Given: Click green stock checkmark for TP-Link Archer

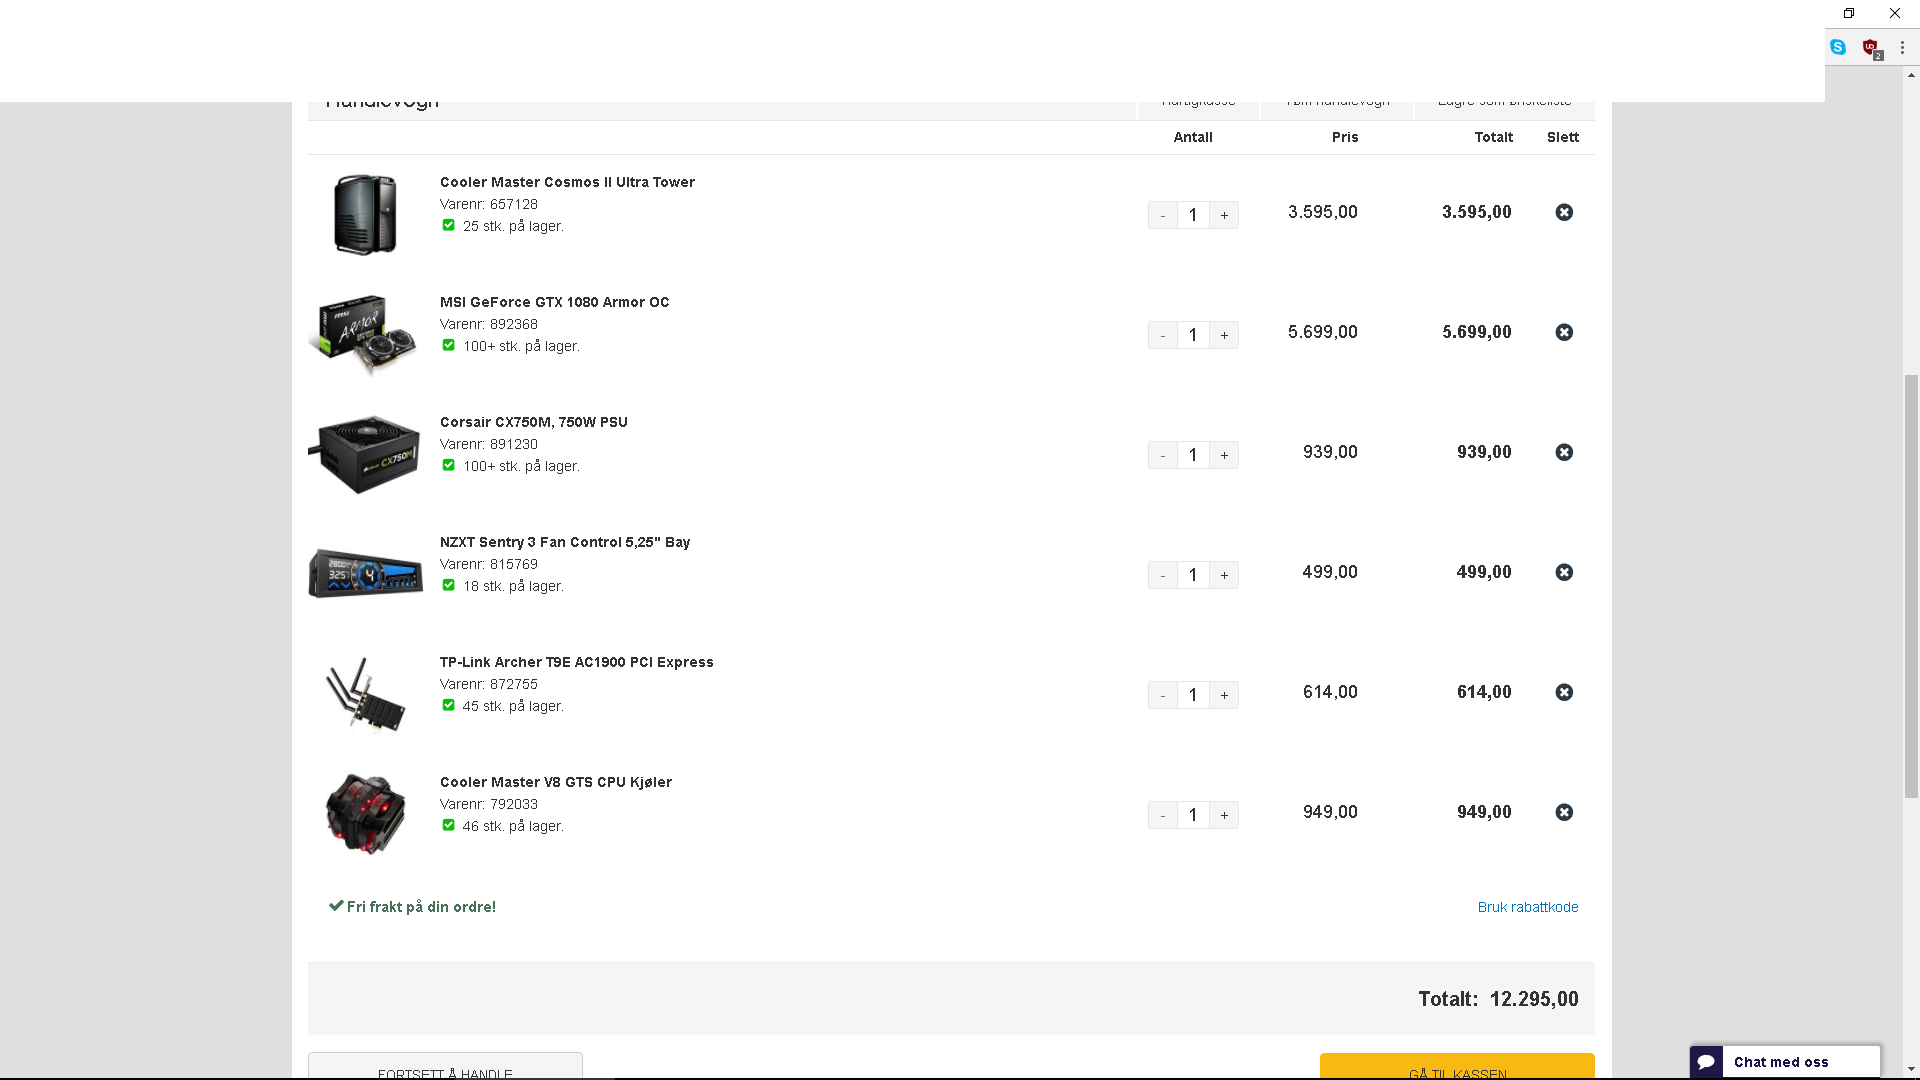Looking at the screenshot, I should coord(448,705).
